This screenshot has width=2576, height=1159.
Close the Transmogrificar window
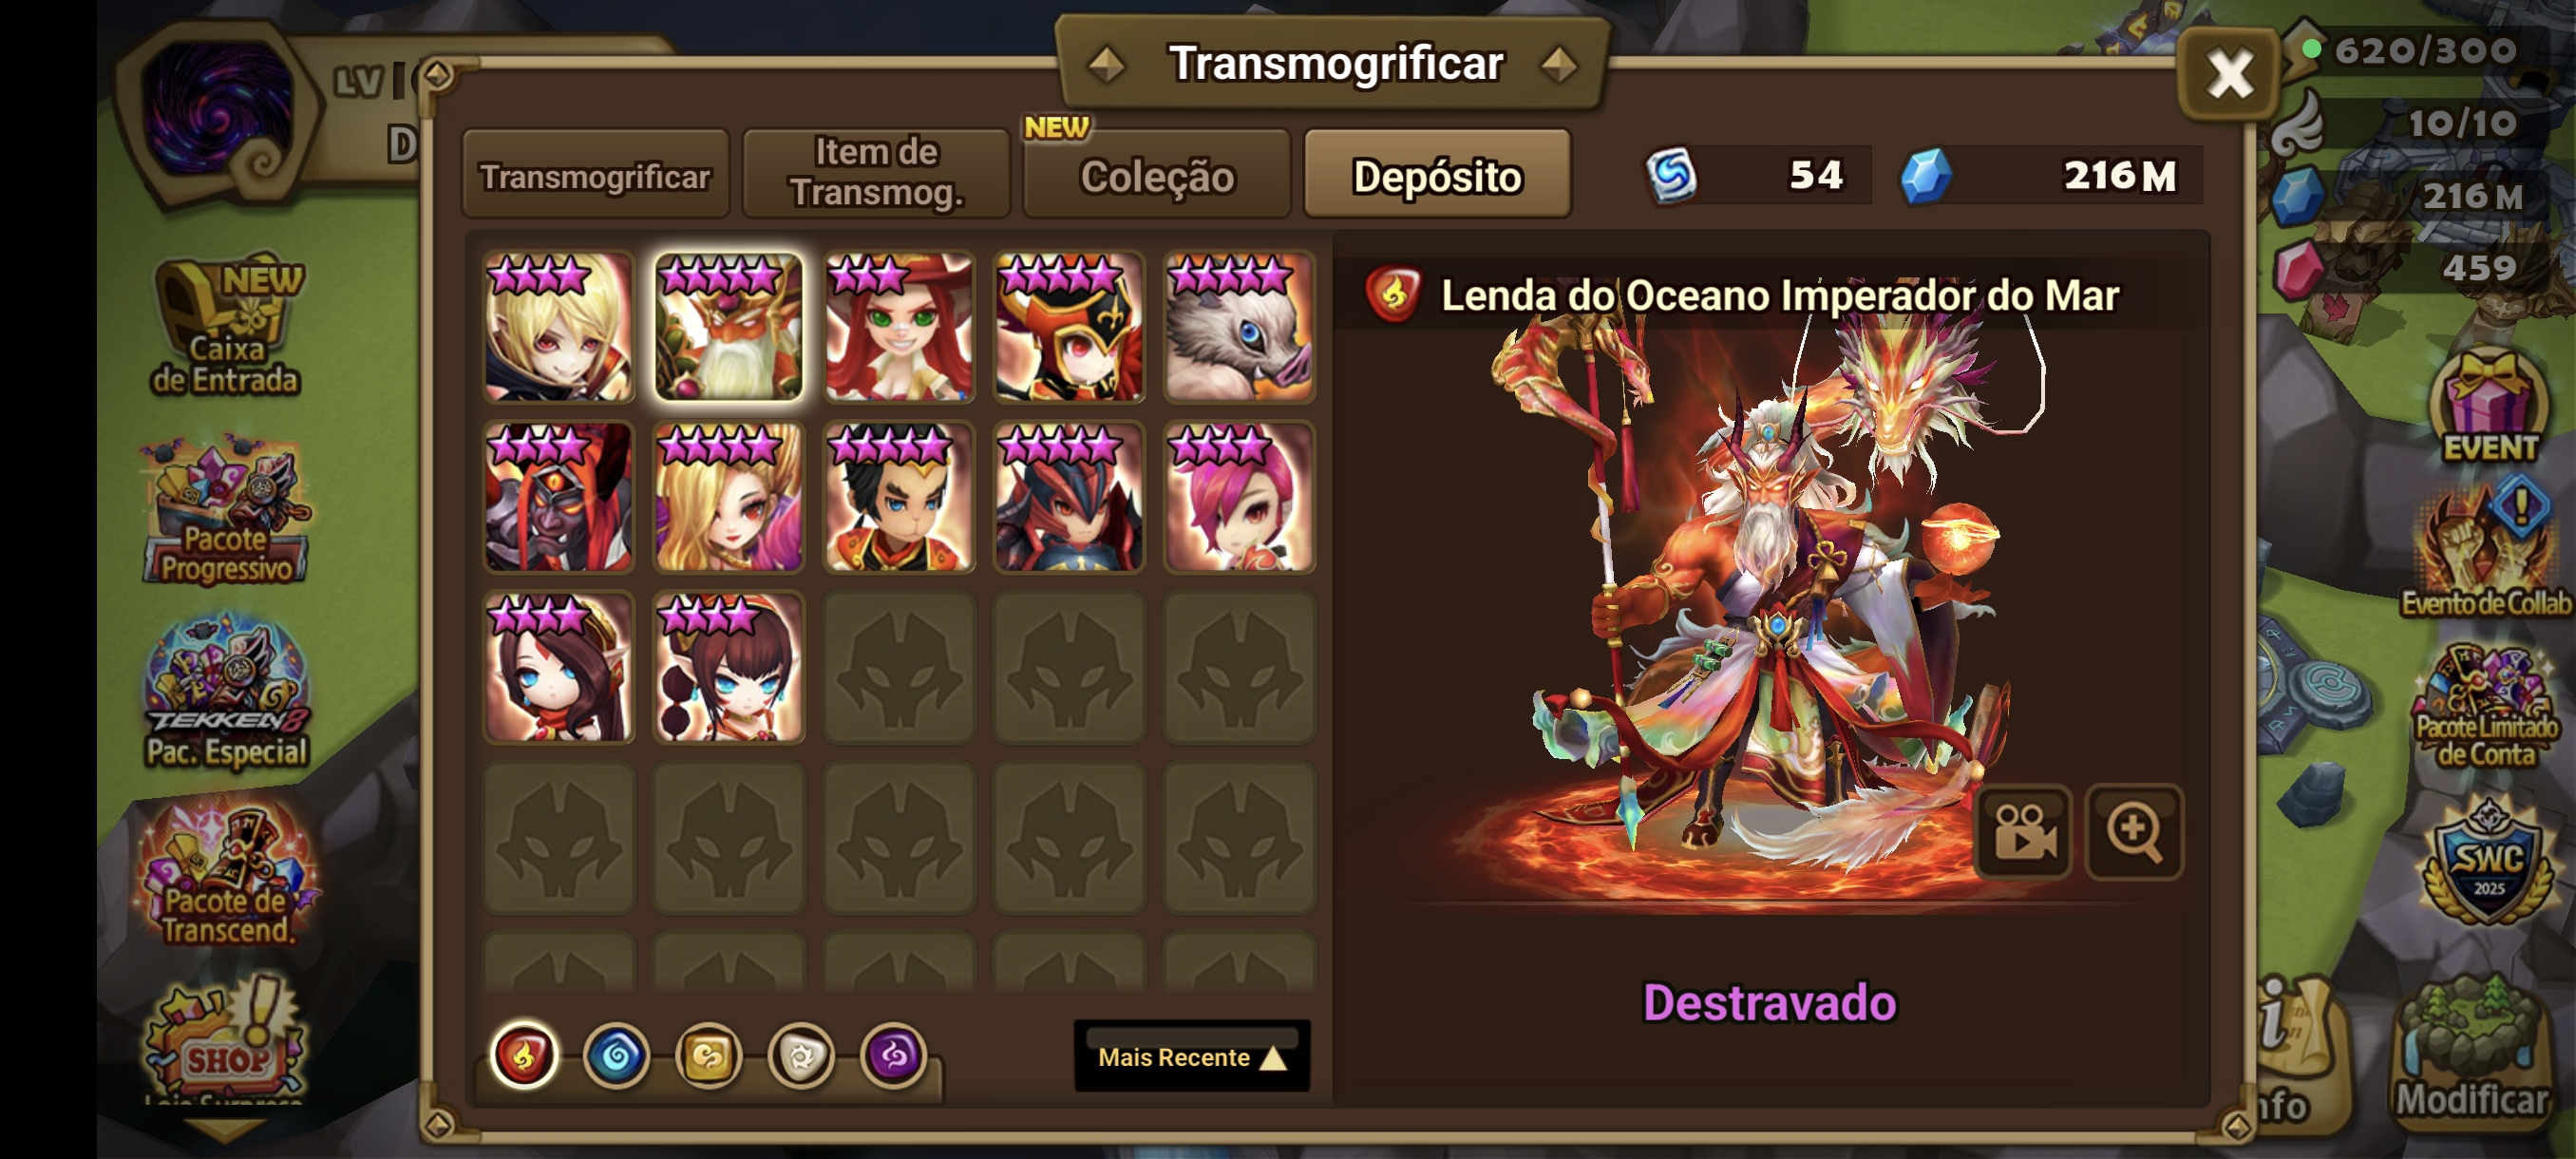point(2229,74)
